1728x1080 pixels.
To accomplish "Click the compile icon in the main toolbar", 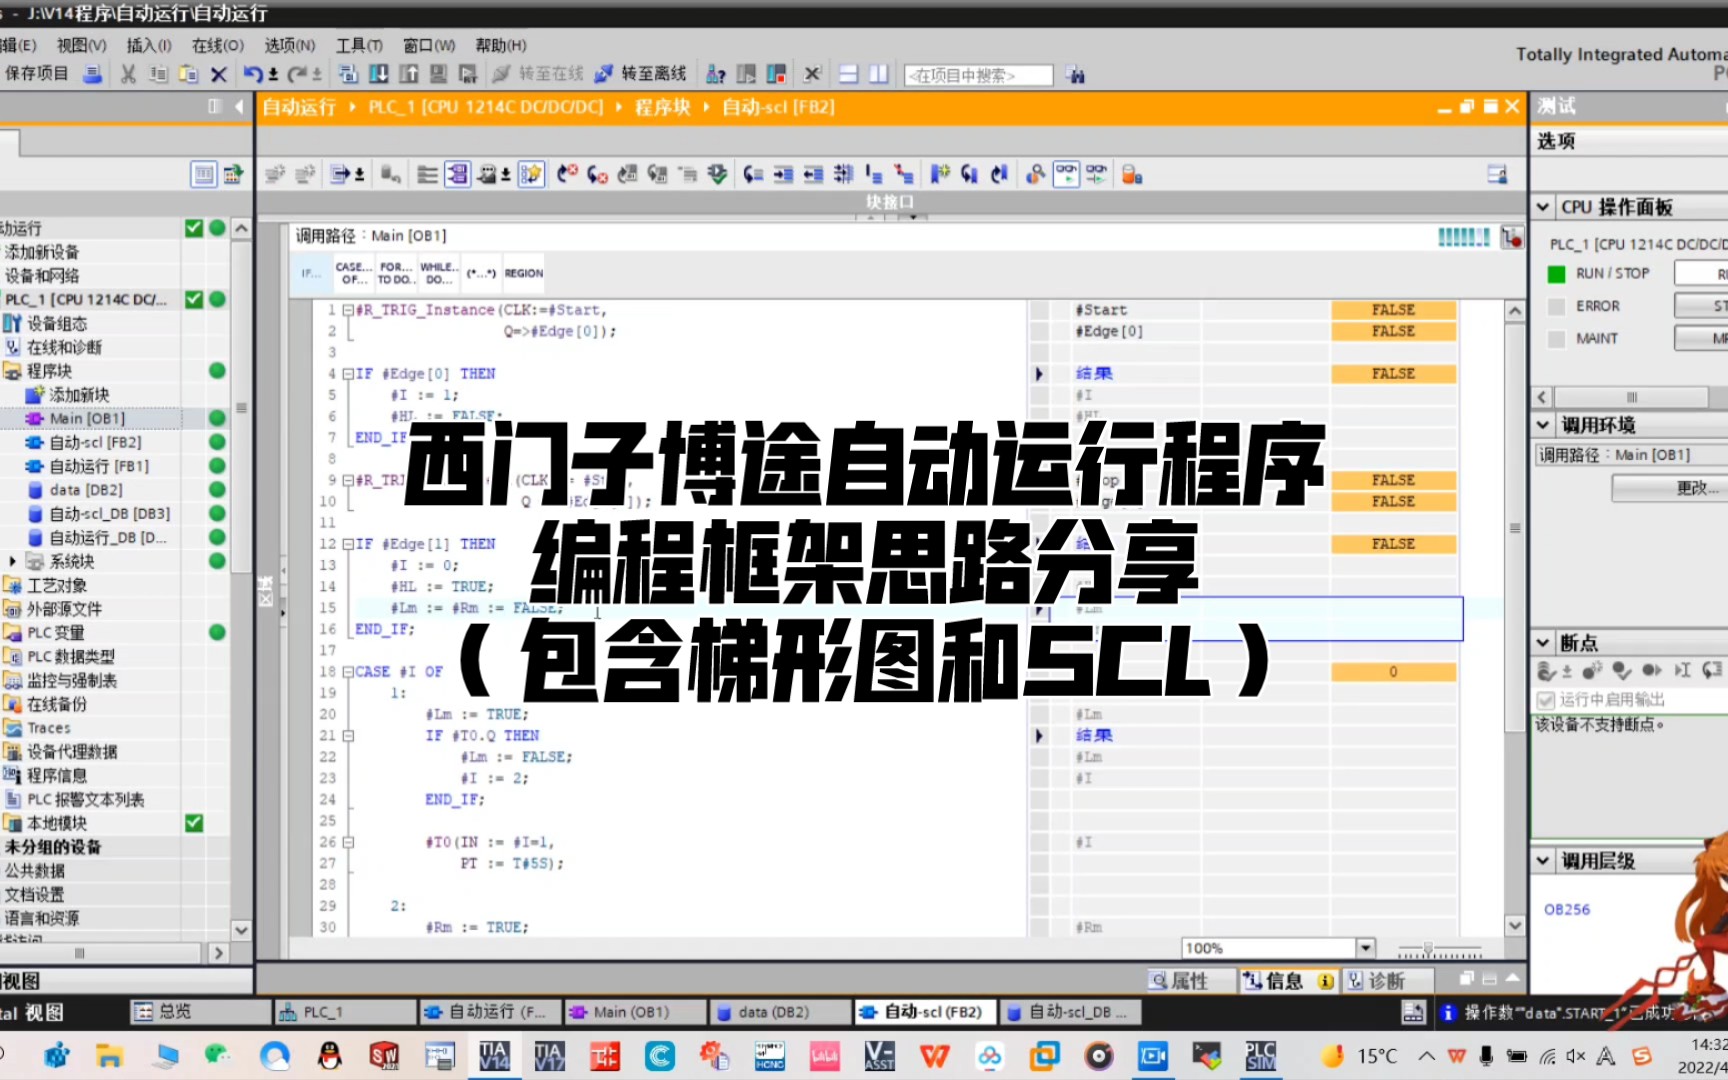I will pos(348,74).
